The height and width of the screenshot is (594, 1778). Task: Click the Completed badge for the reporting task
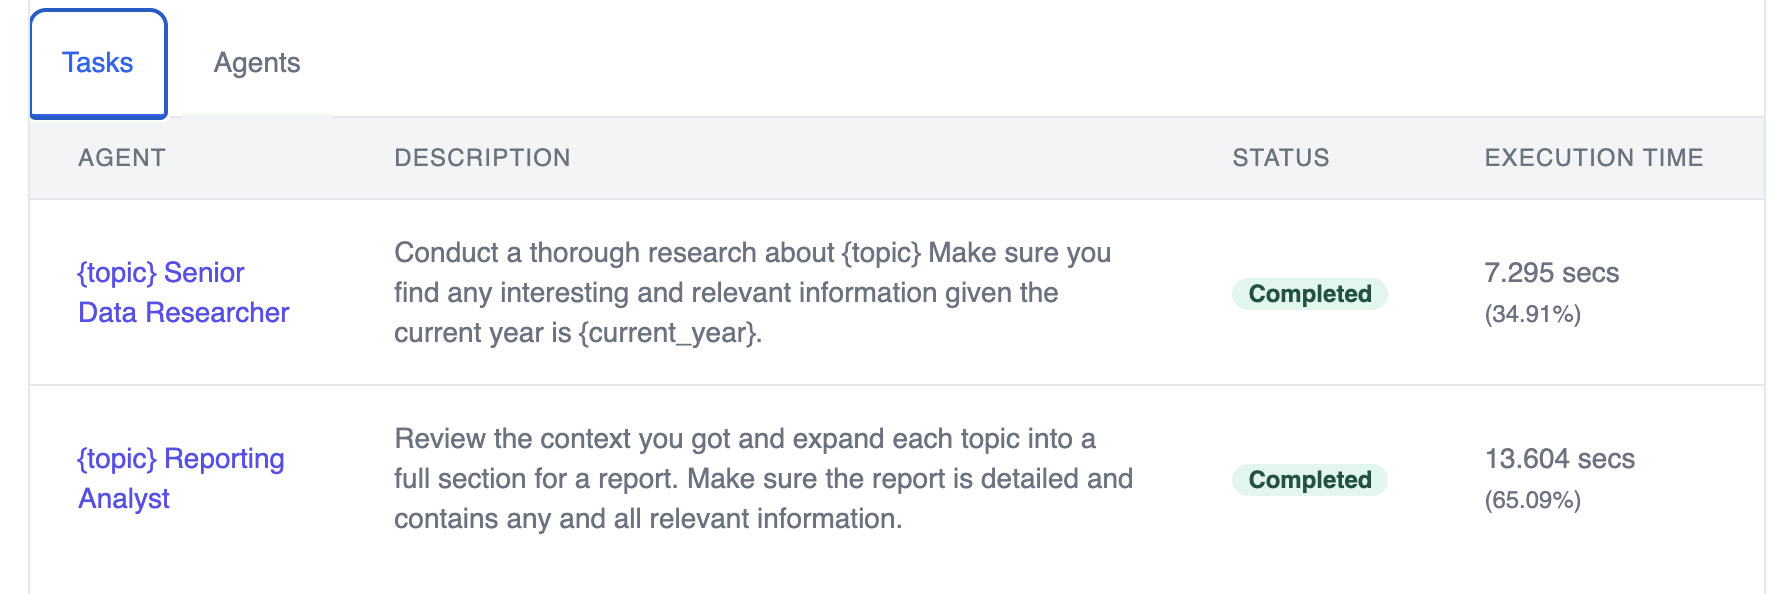pos(1310,480)
